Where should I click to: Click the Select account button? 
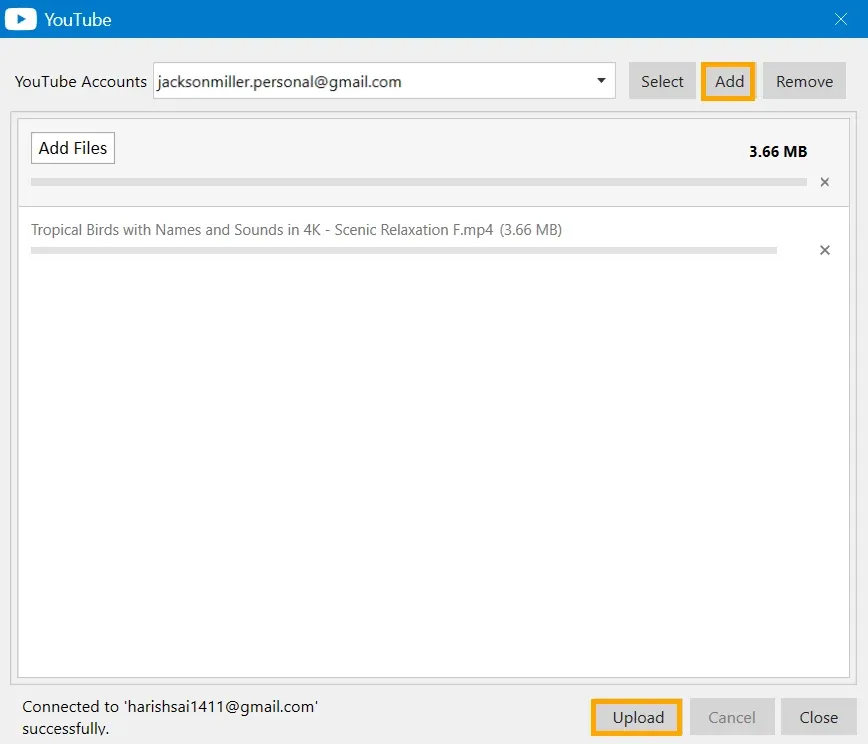pos(662,81)
